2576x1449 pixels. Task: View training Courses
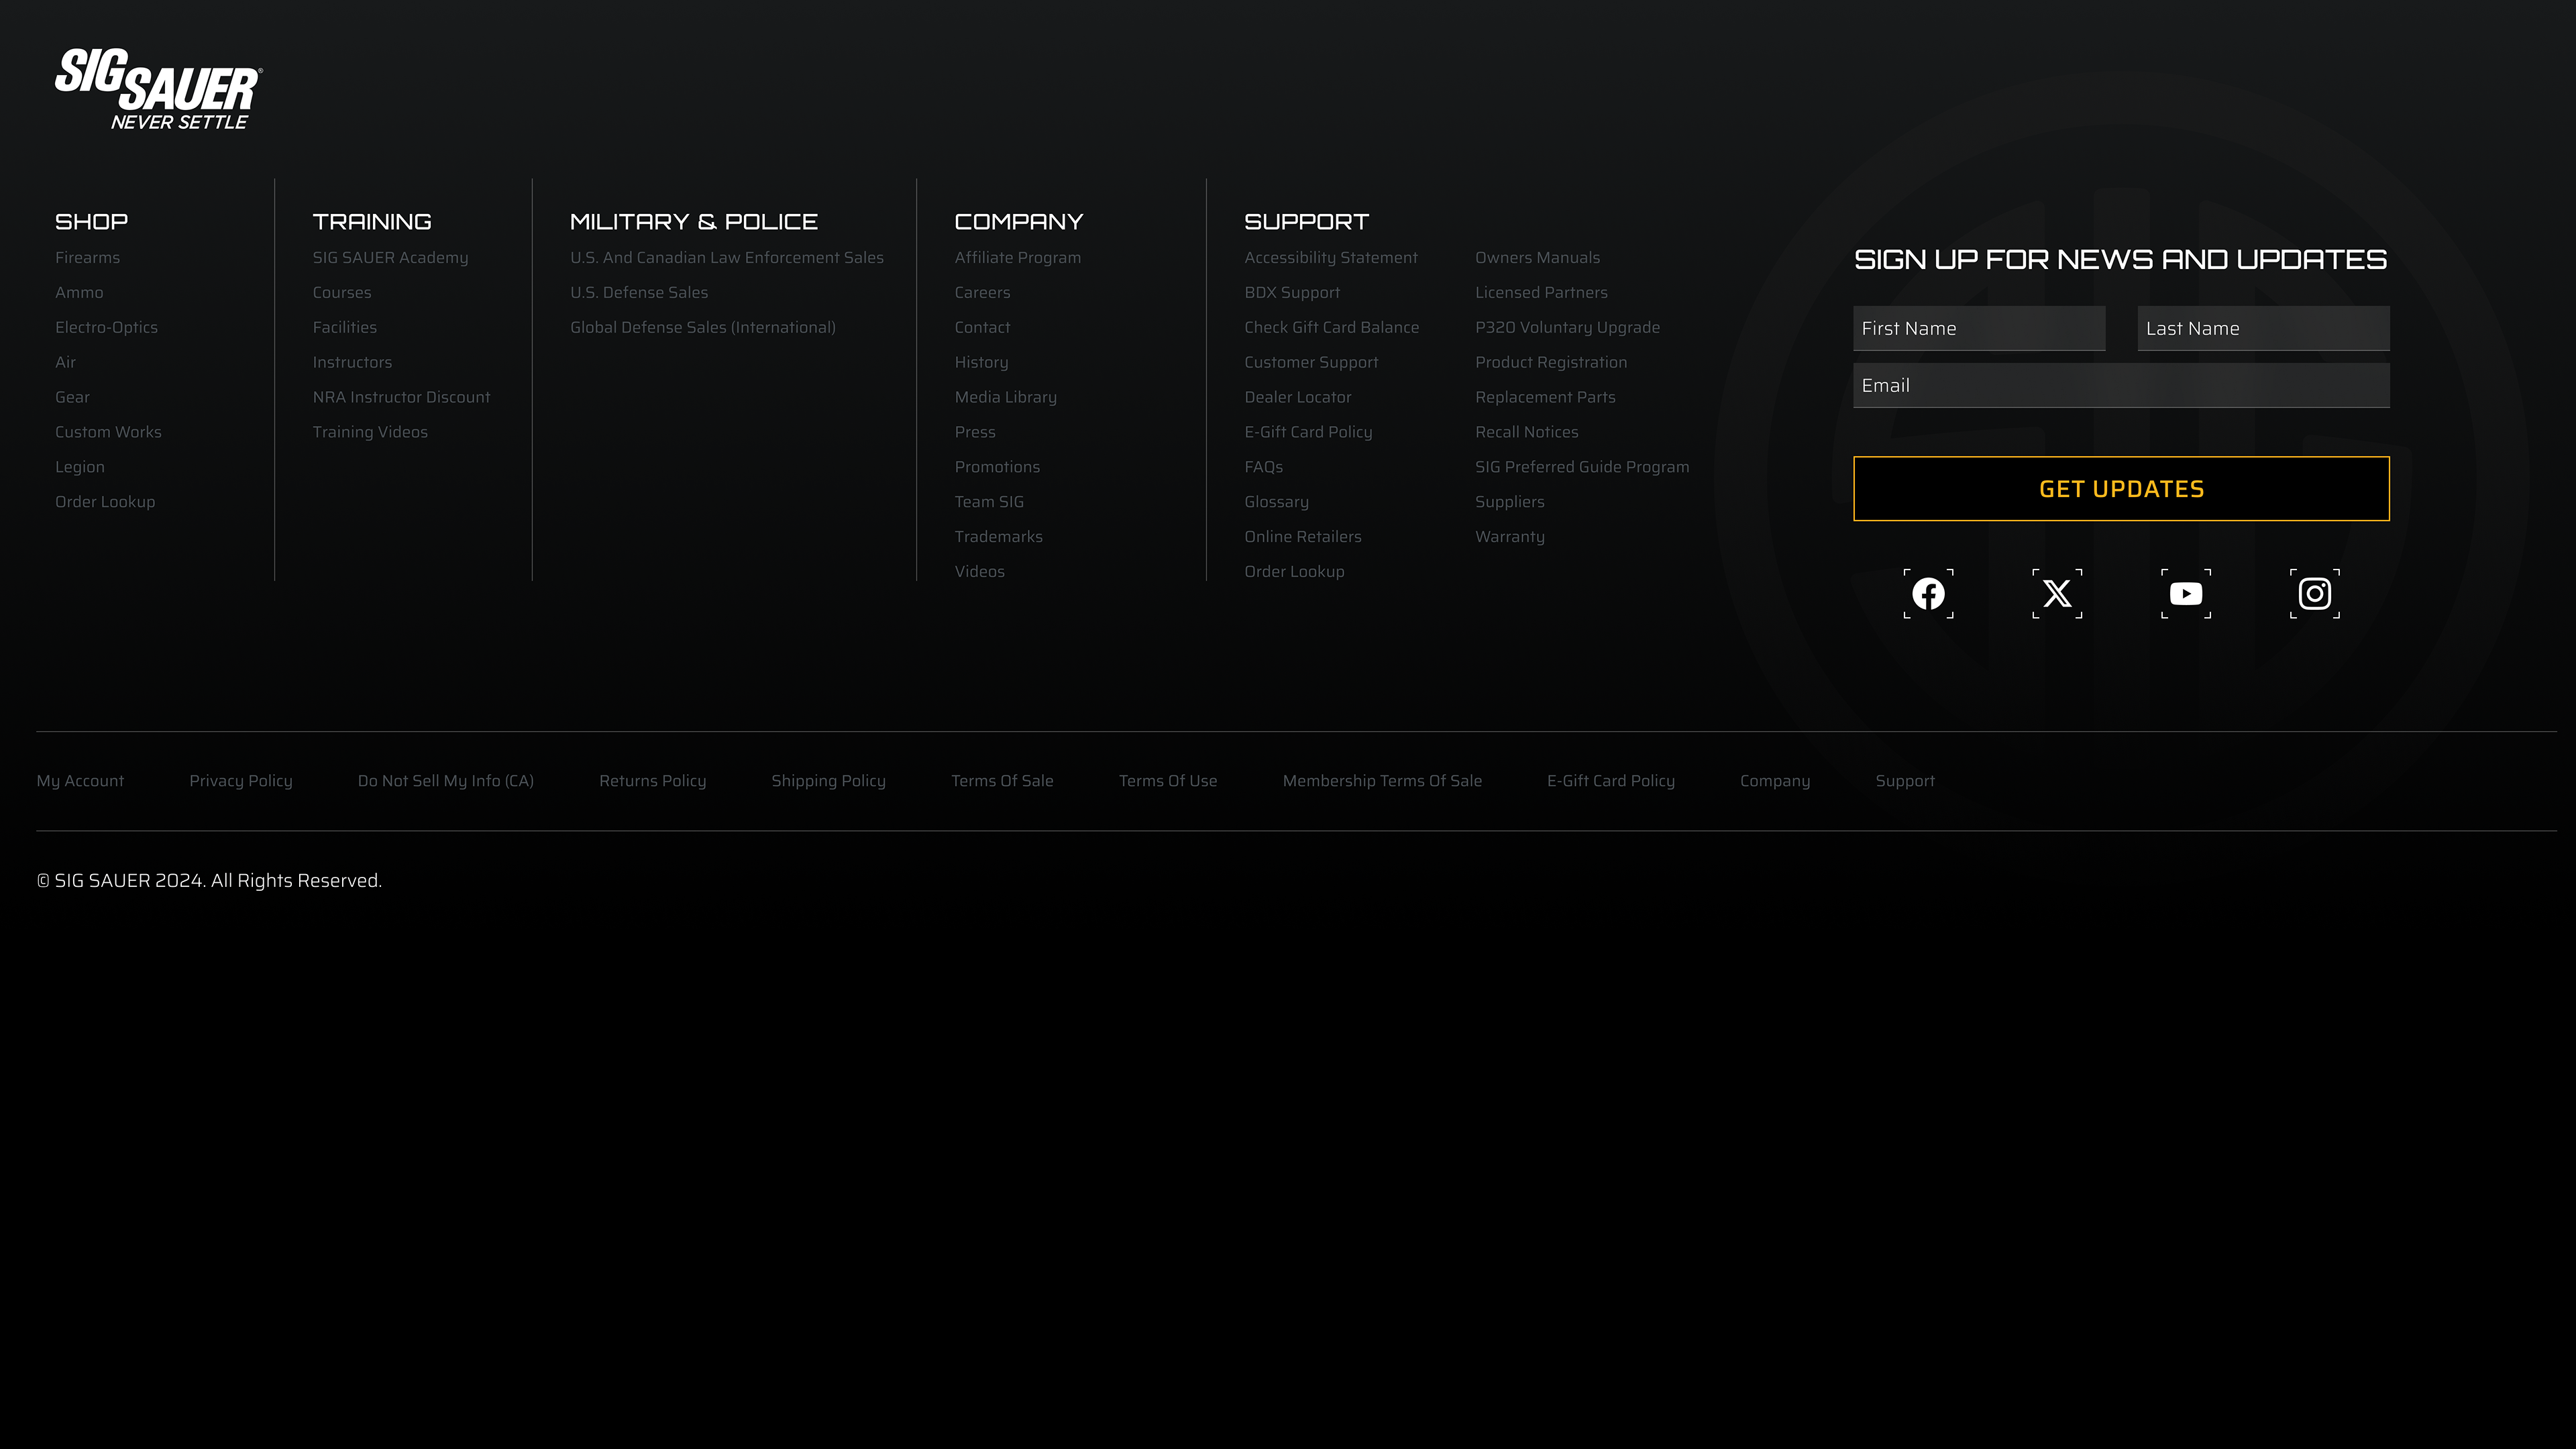pos(342,293)
